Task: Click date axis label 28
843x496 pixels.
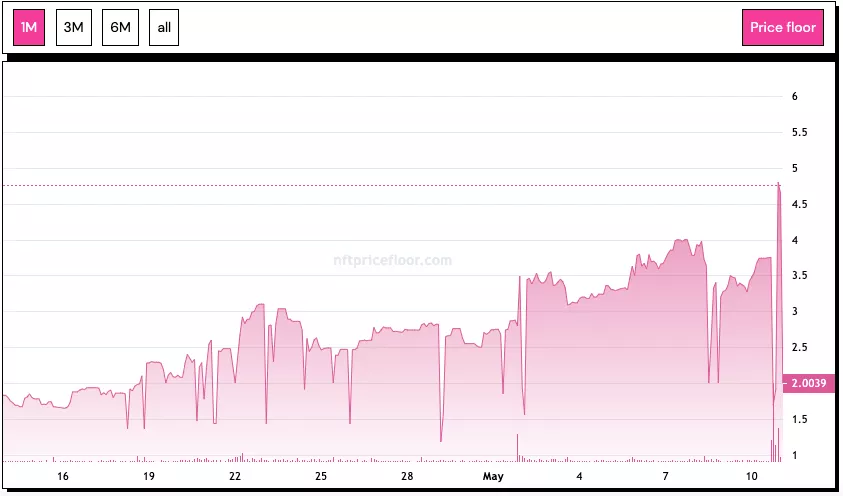Action: coord(407,476)
